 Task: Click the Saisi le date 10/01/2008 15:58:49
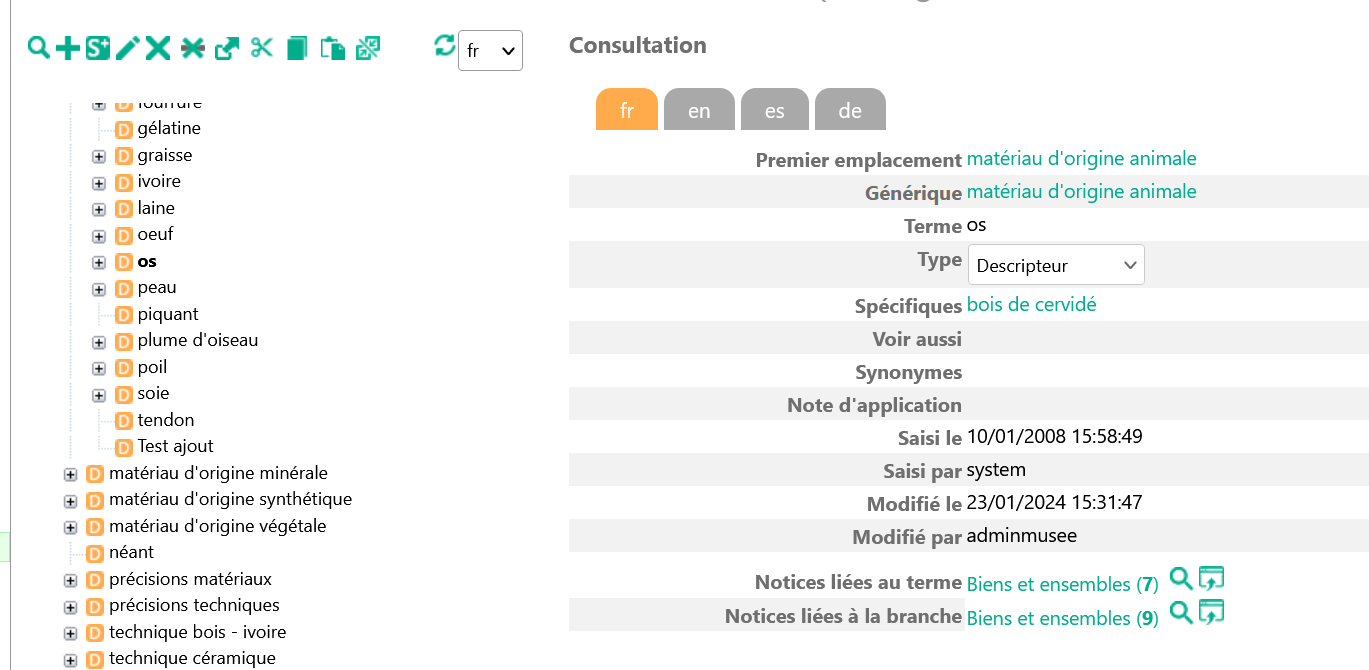tap(1055, 436)
